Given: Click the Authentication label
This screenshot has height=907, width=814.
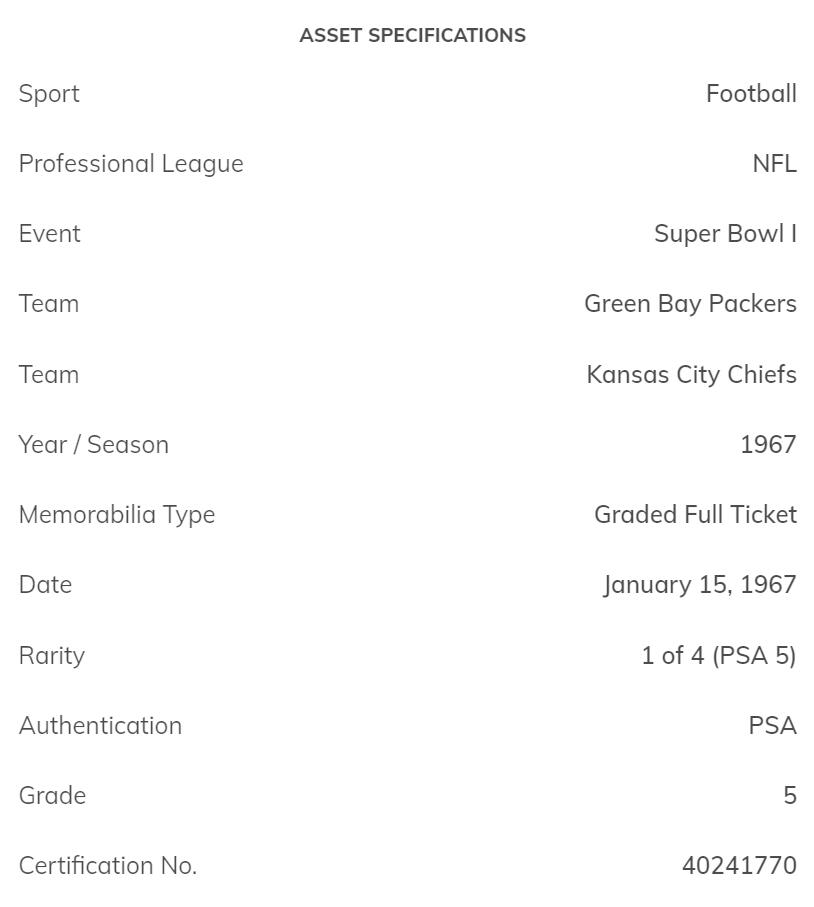Looking at the screenshot, I should [x=100, y=726].
